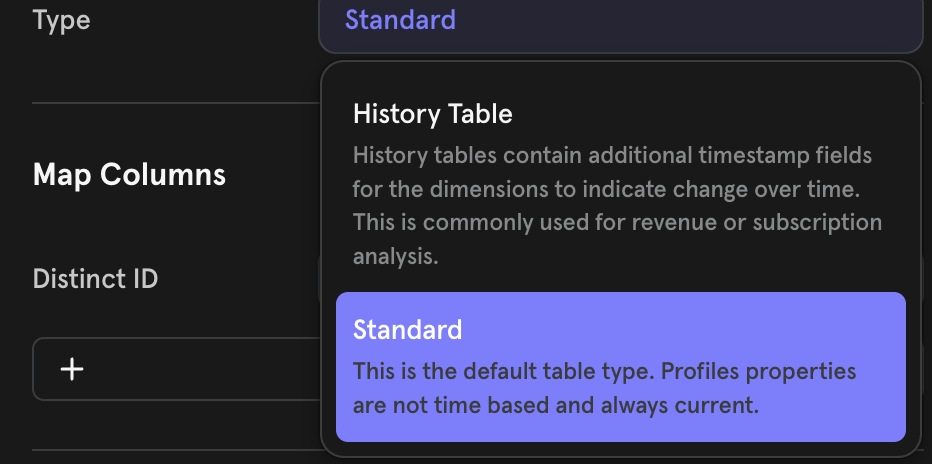This screenshot has width=932, height=464.
Task: Click "not time based and always current" text
Action: pos(555,405)
